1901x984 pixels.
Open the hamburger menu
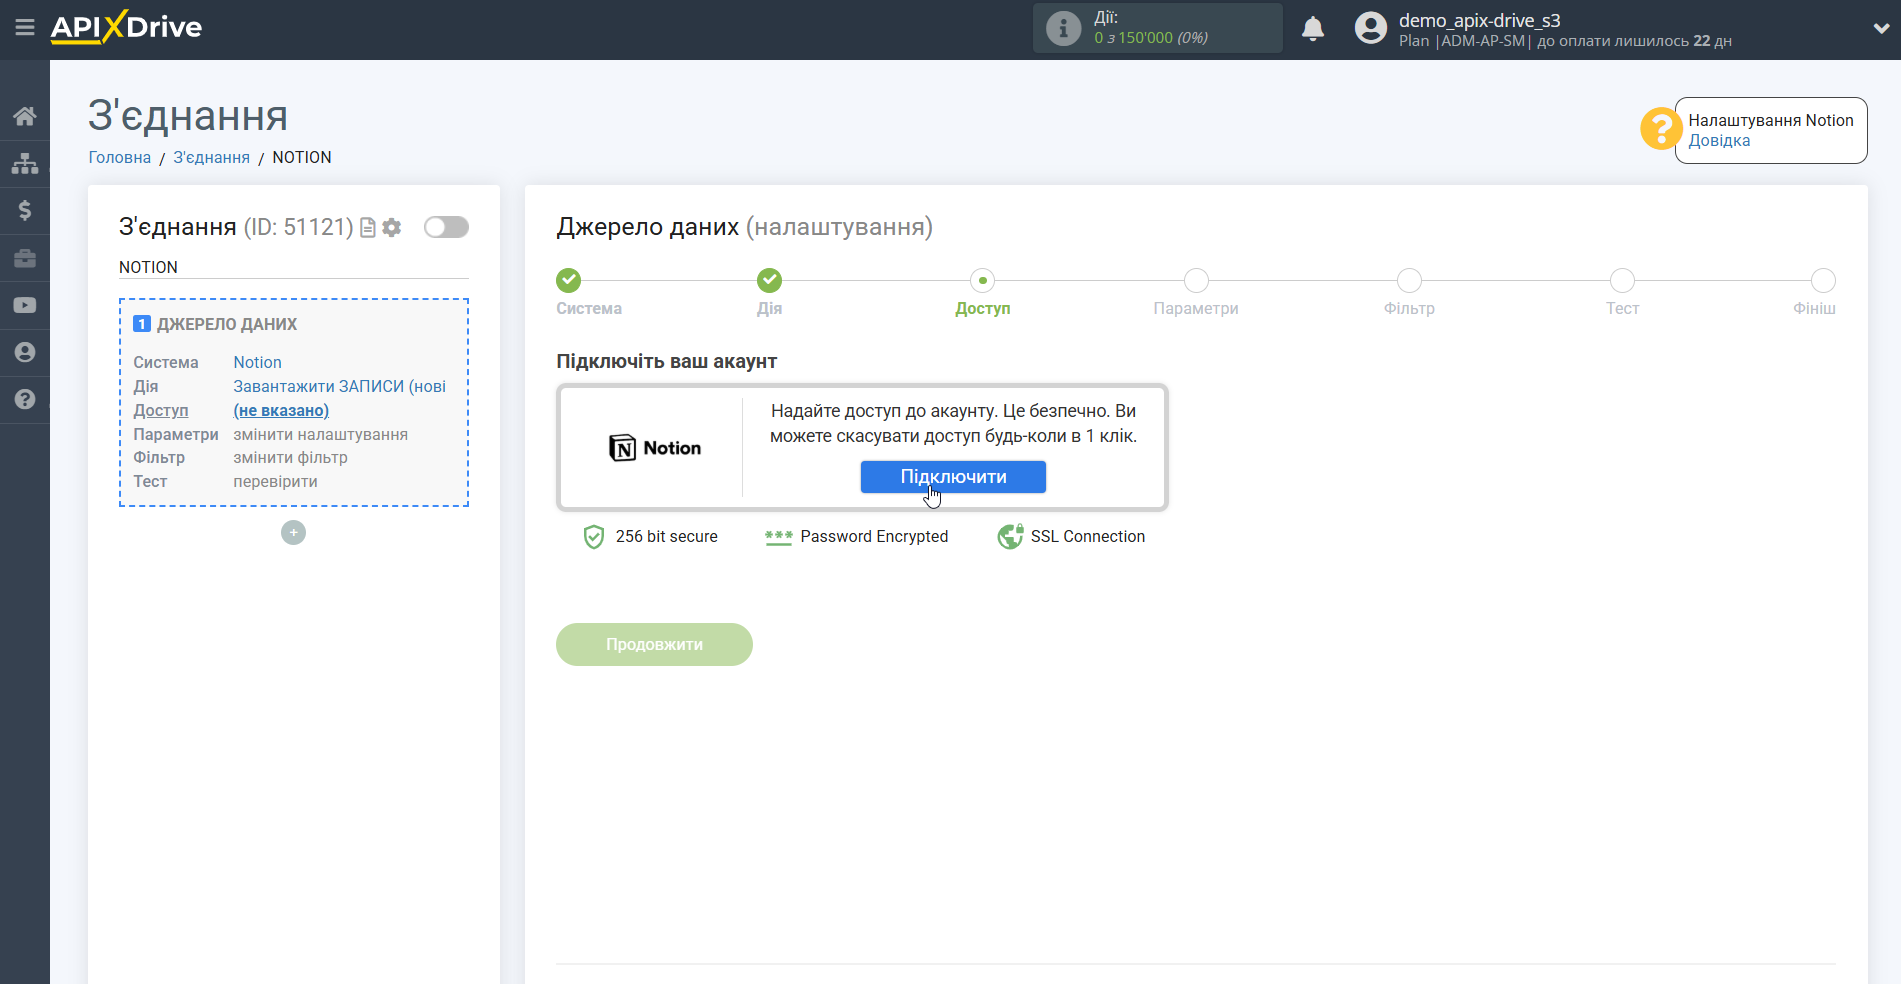click(x=25, y=27)
